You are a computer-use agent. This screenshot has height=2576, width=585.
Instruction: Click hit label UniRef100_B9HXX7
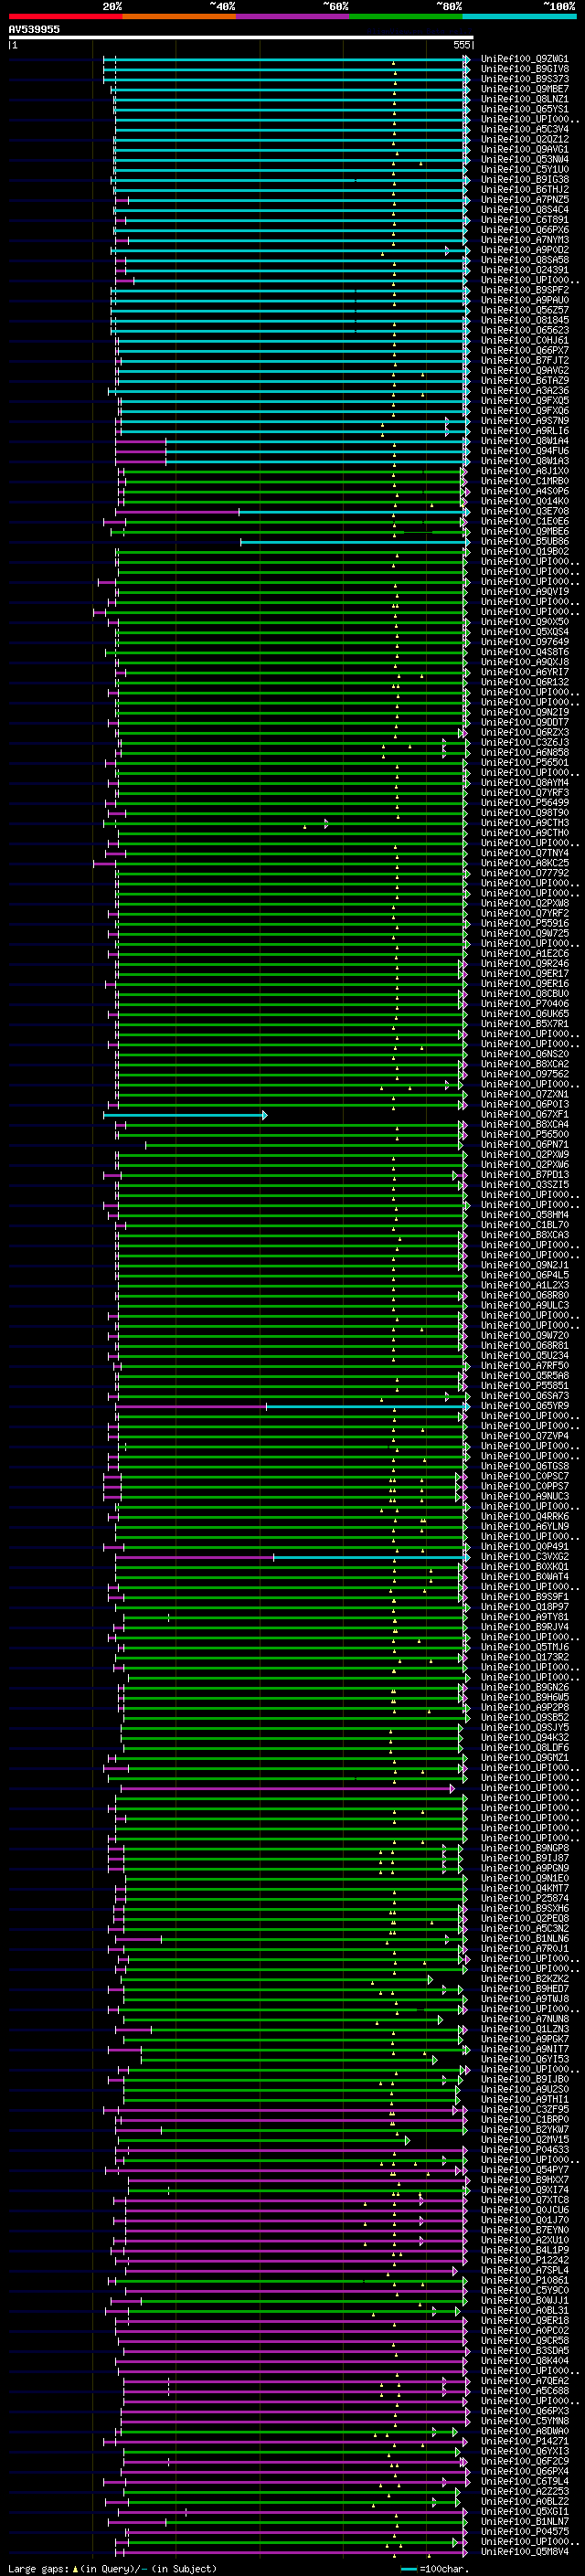point(525,2179)
